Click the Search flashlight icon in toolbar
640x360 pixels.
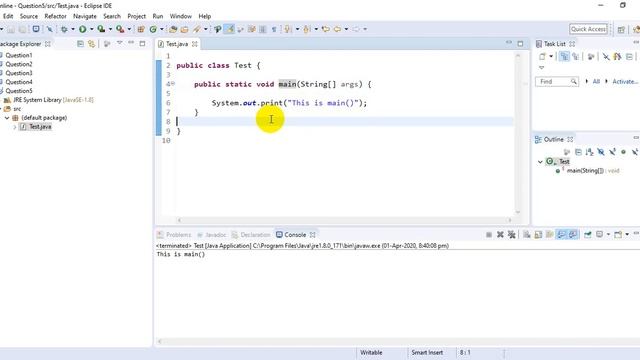click(197, 29)
